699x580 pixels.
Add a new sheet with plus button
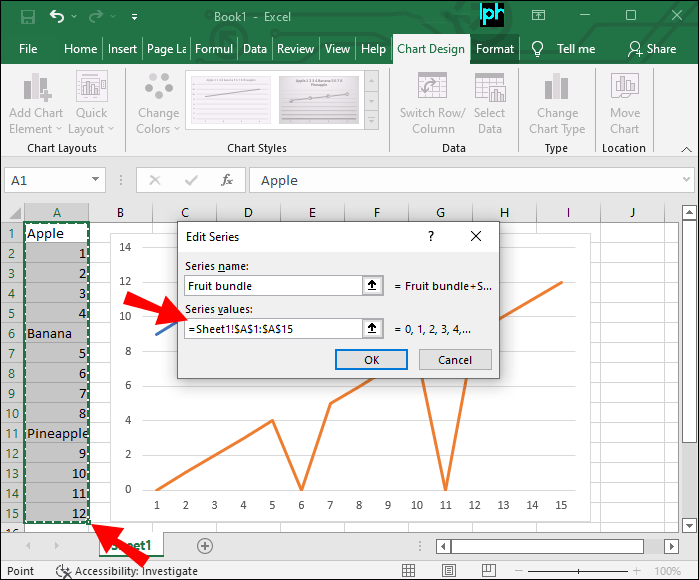(x=205, y=545)
